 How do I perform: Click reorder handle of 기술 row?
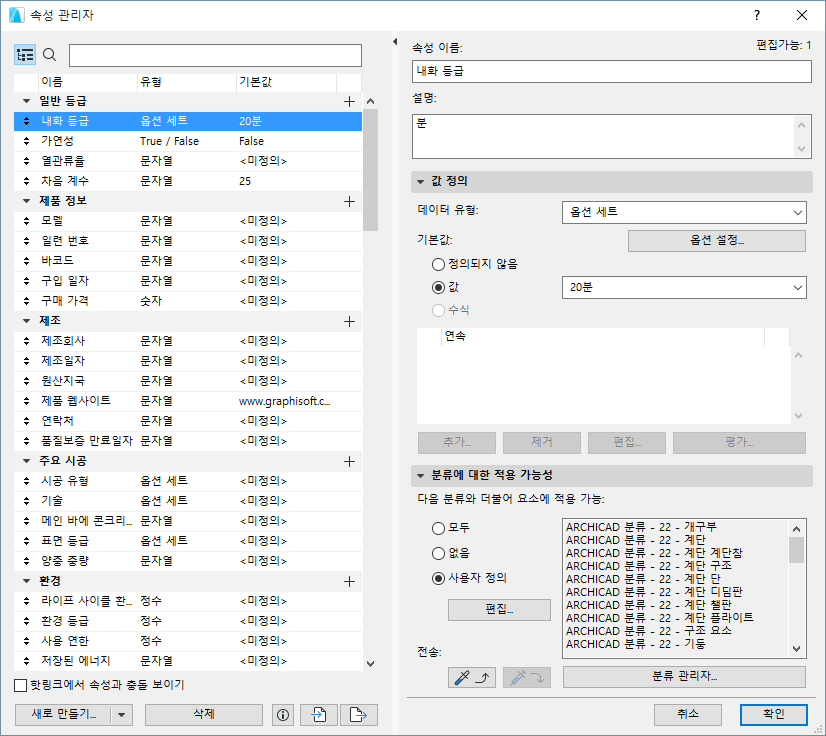click(26, 501)
